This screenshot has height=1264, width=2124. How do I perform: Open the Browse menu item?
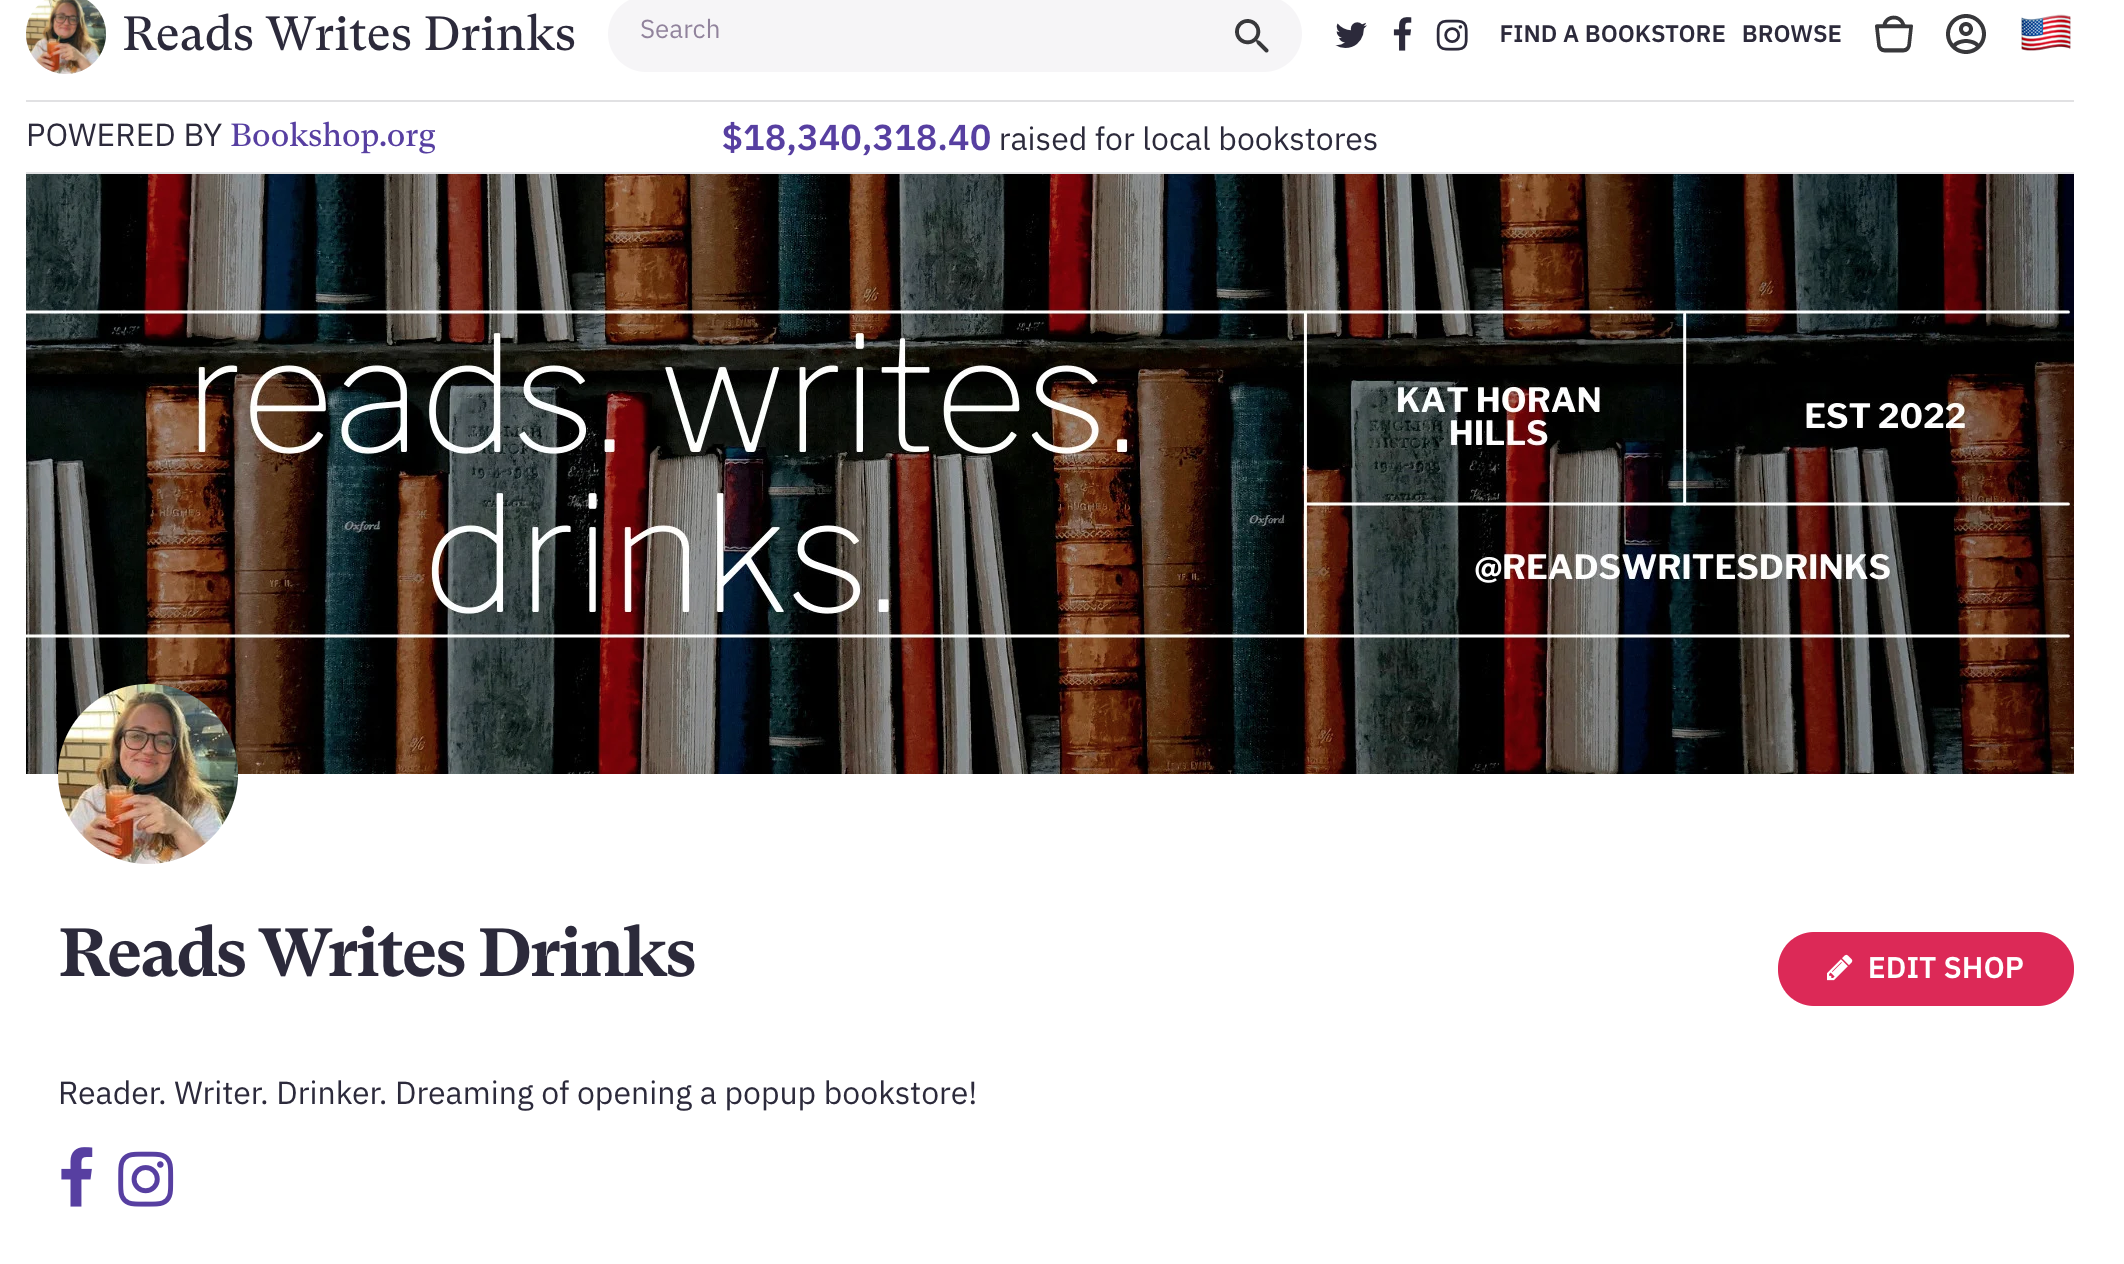click(x=1791, y=35)
